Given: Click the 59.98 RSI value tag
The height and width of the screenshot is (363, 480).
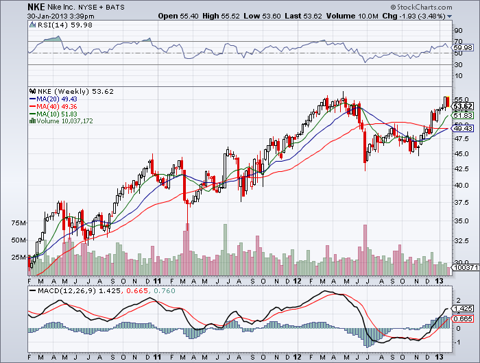Looking at the screenshot, I should tap(463, 48).
